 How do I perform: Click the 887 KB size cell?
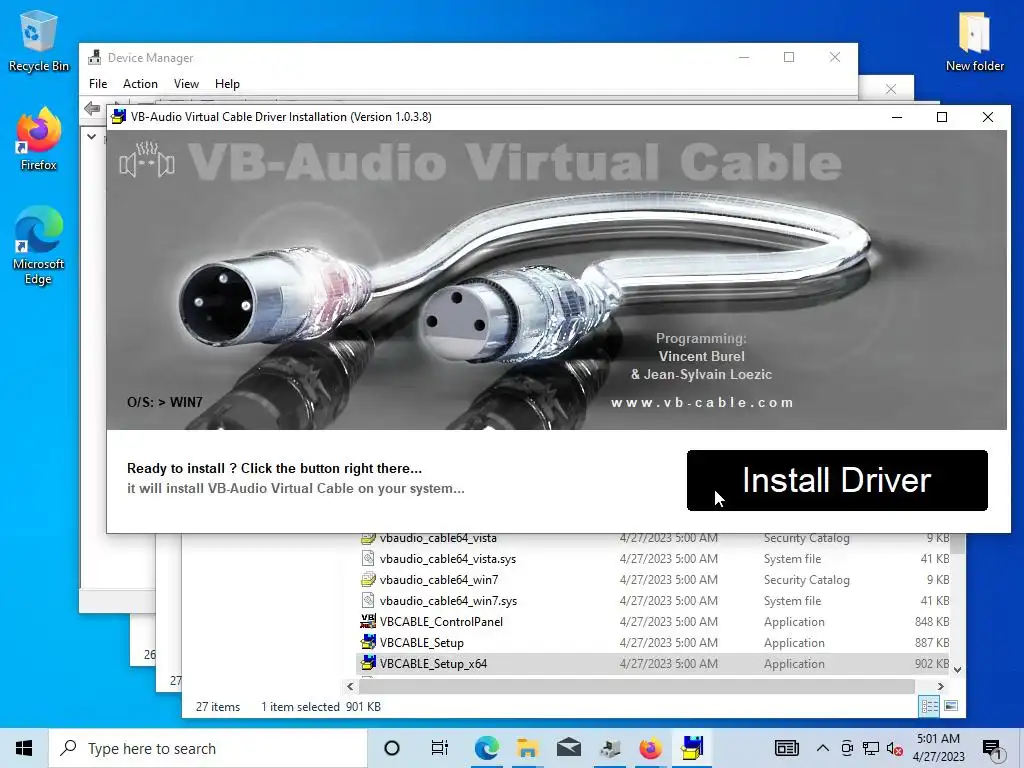click(932, 642)
